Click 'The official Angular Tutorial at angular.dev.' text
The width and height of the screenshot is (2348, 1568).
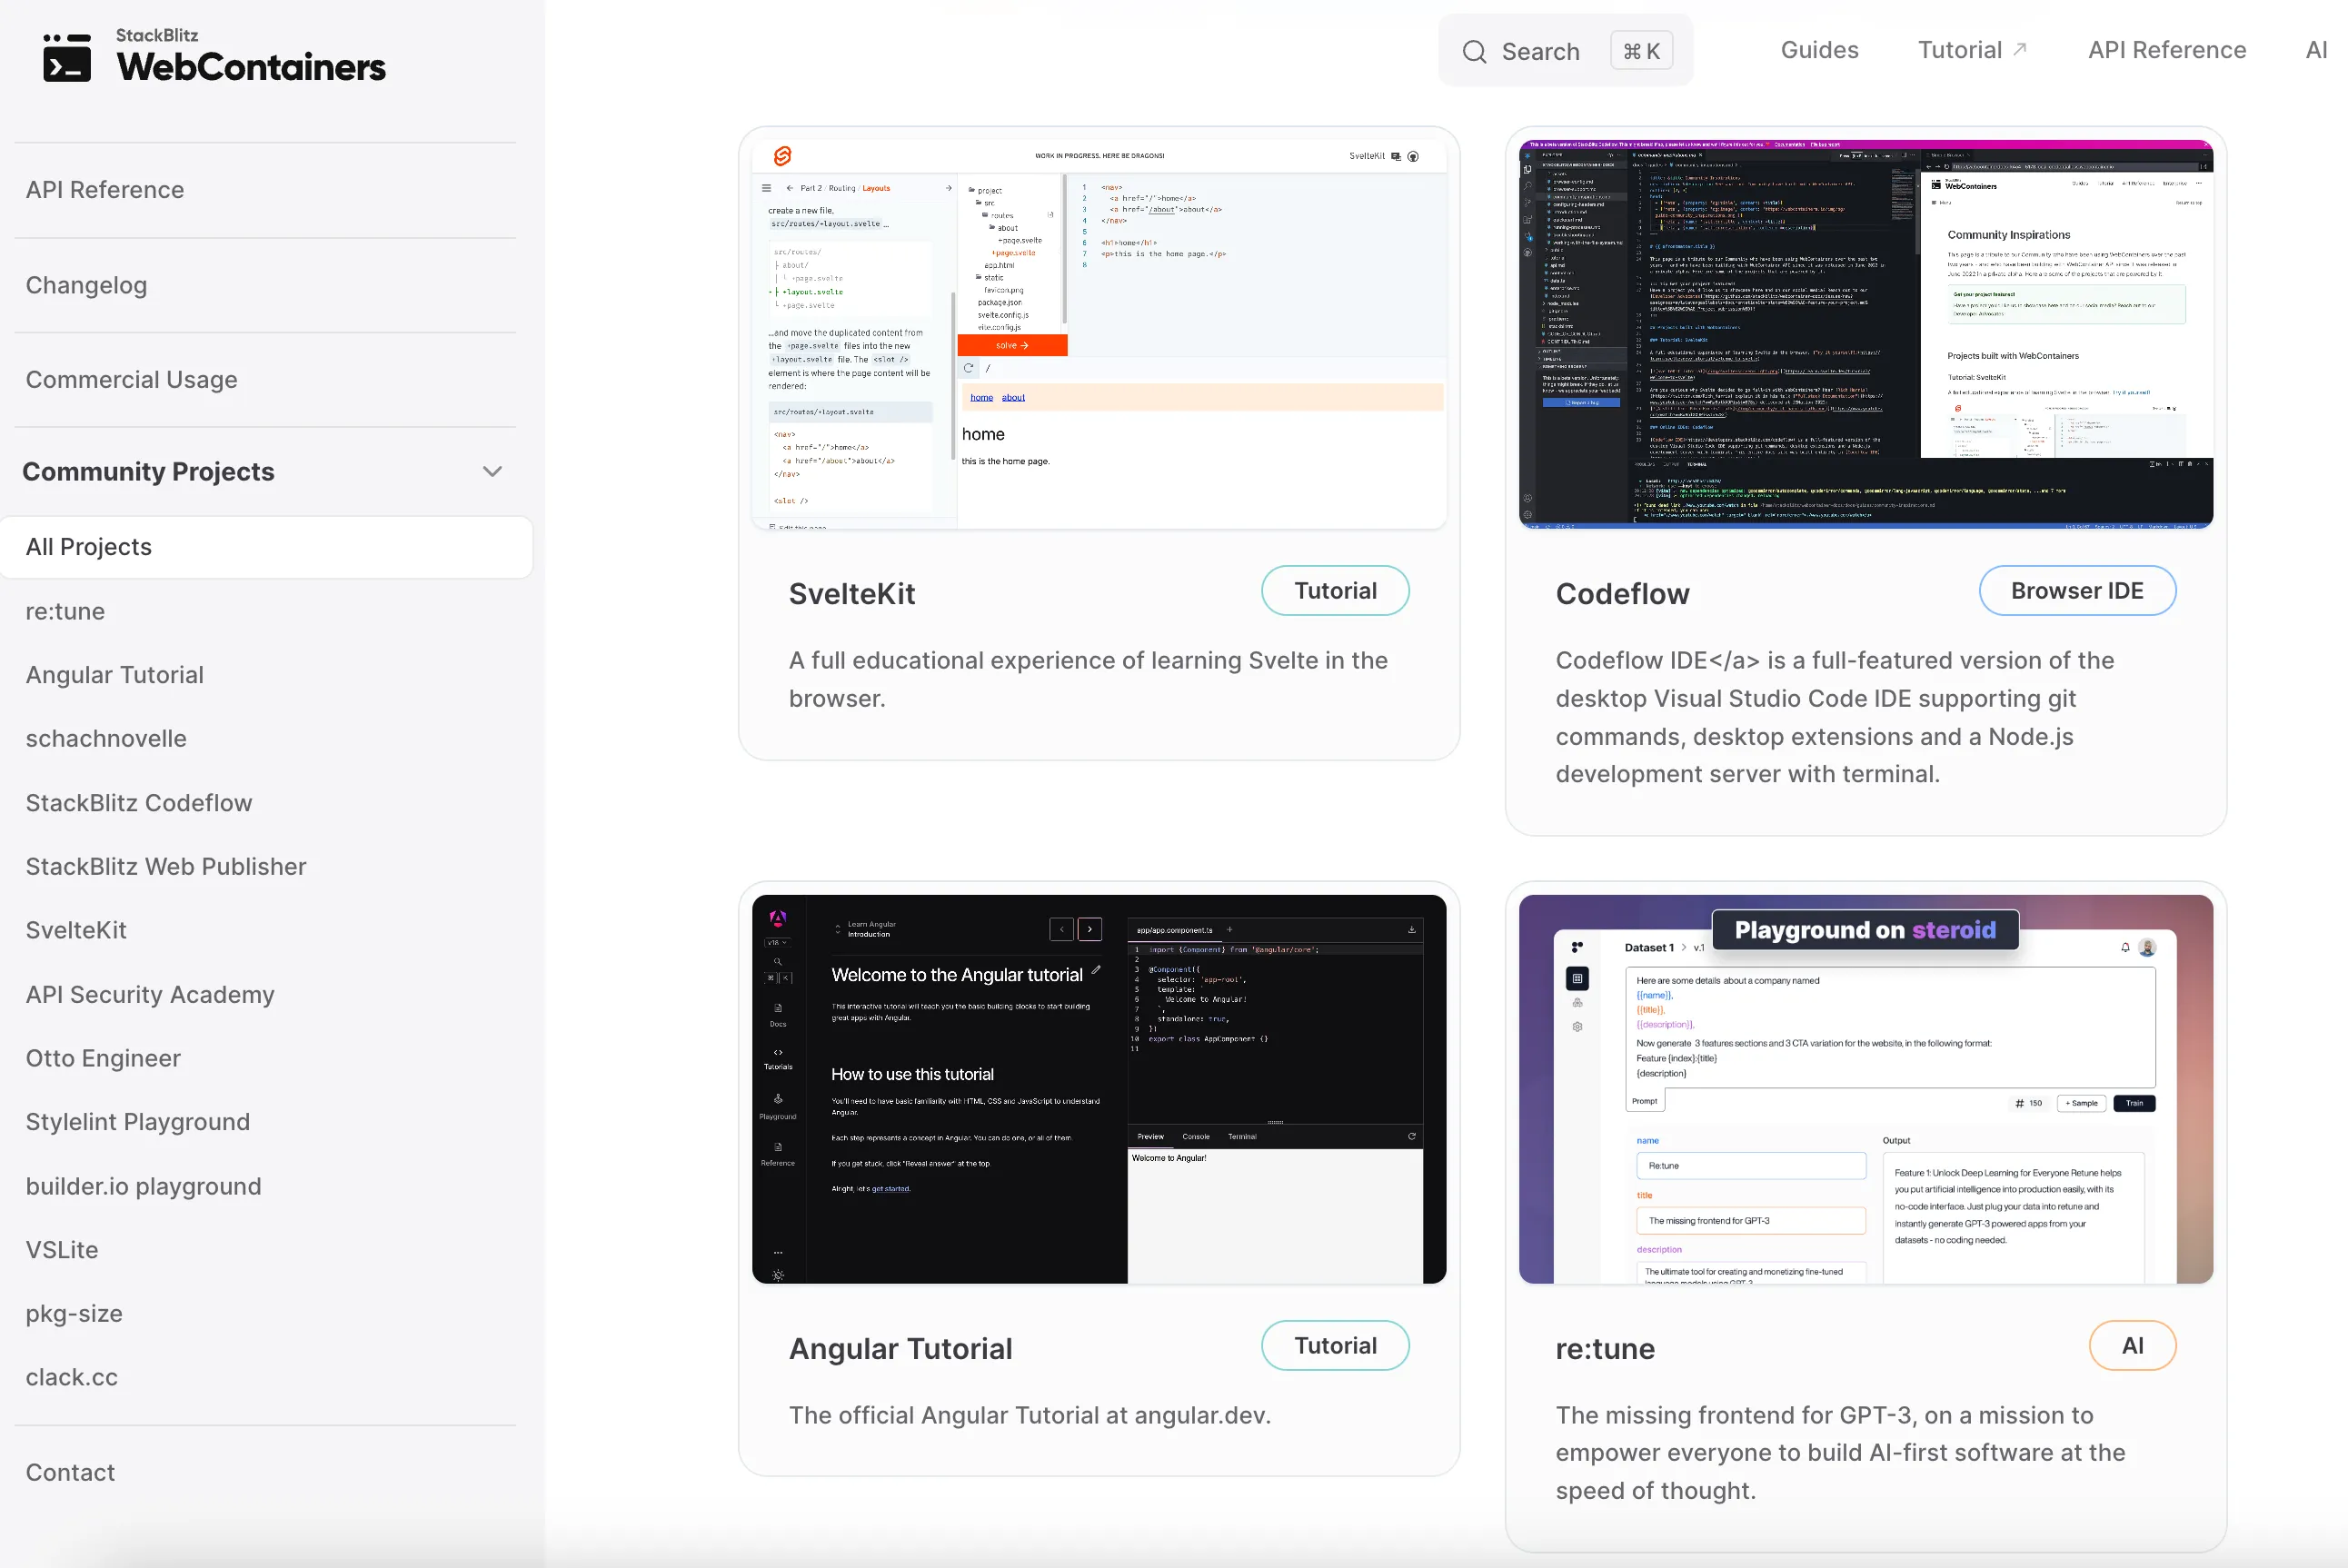(1030, 1415)
